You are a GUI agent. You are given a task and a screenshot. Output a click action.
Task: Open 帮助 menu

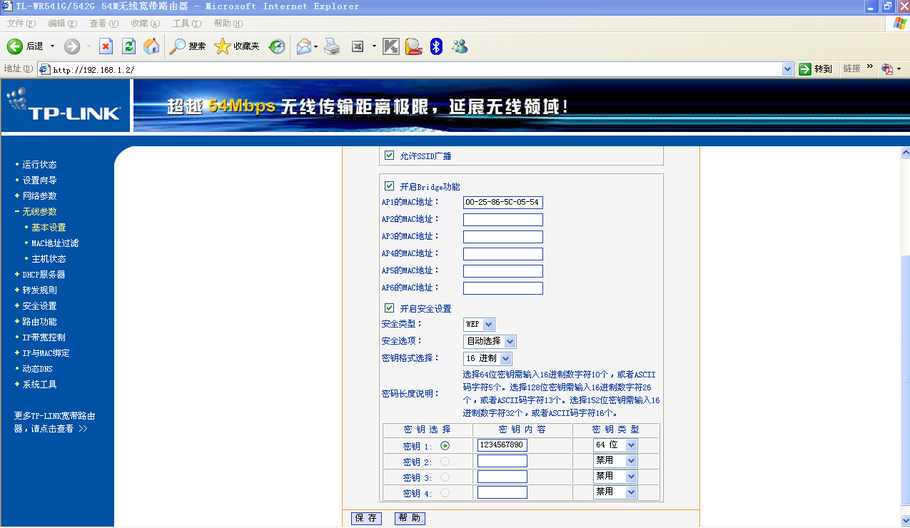[x=228, y=23]
